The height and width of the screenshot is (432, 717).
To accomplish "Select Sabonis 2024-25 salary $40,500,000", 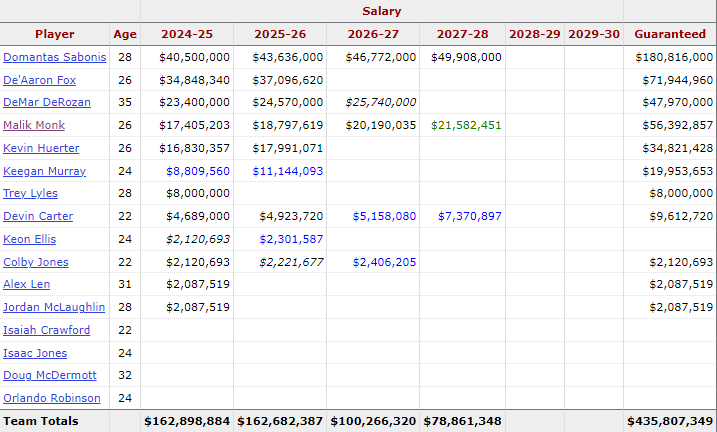I will (x=194, y=57).
